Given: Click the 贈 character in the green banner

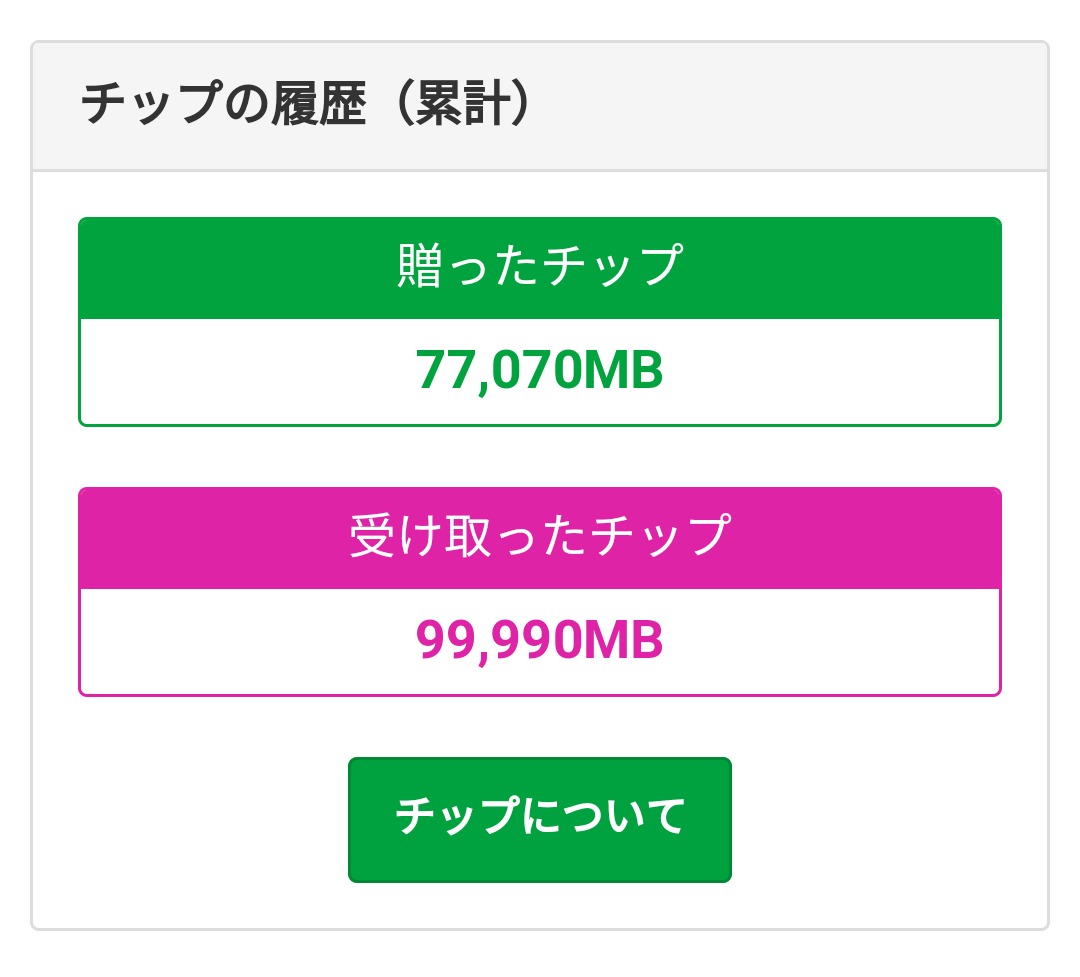Looking at the screenshot, I should [x=419, y=267].
